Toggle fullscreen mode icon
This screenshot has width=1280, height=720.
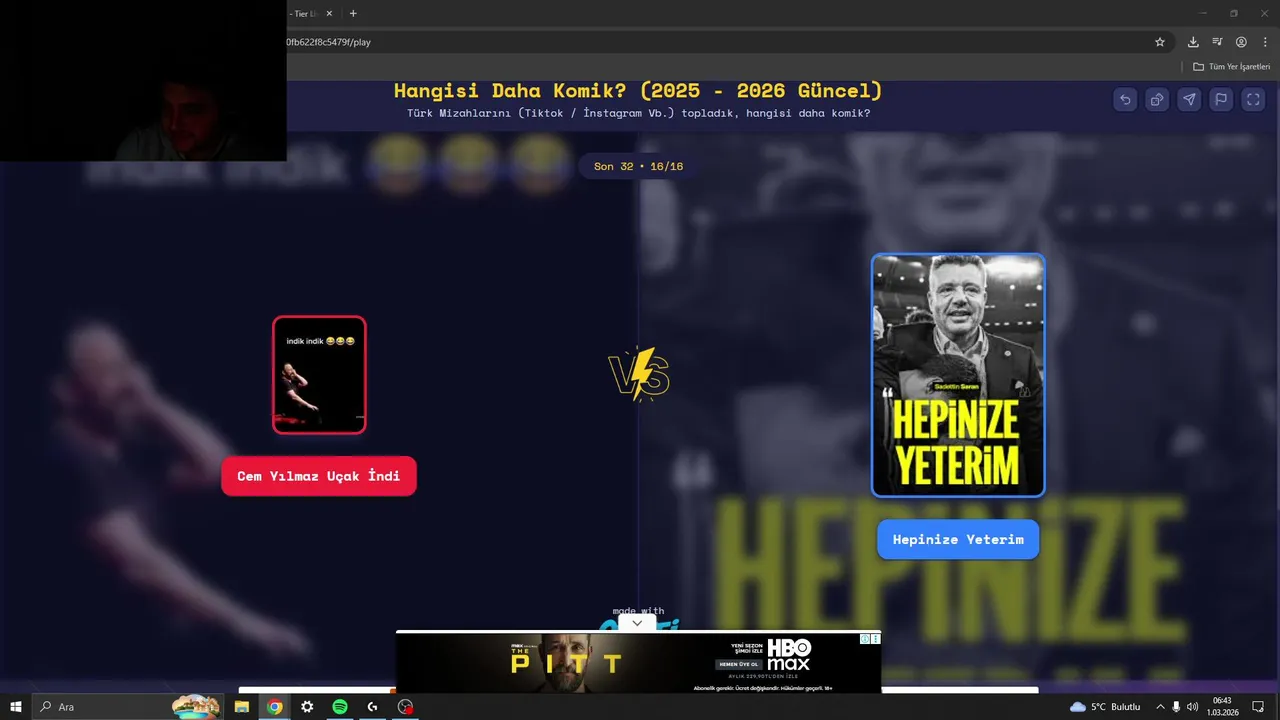point(1253,99)
